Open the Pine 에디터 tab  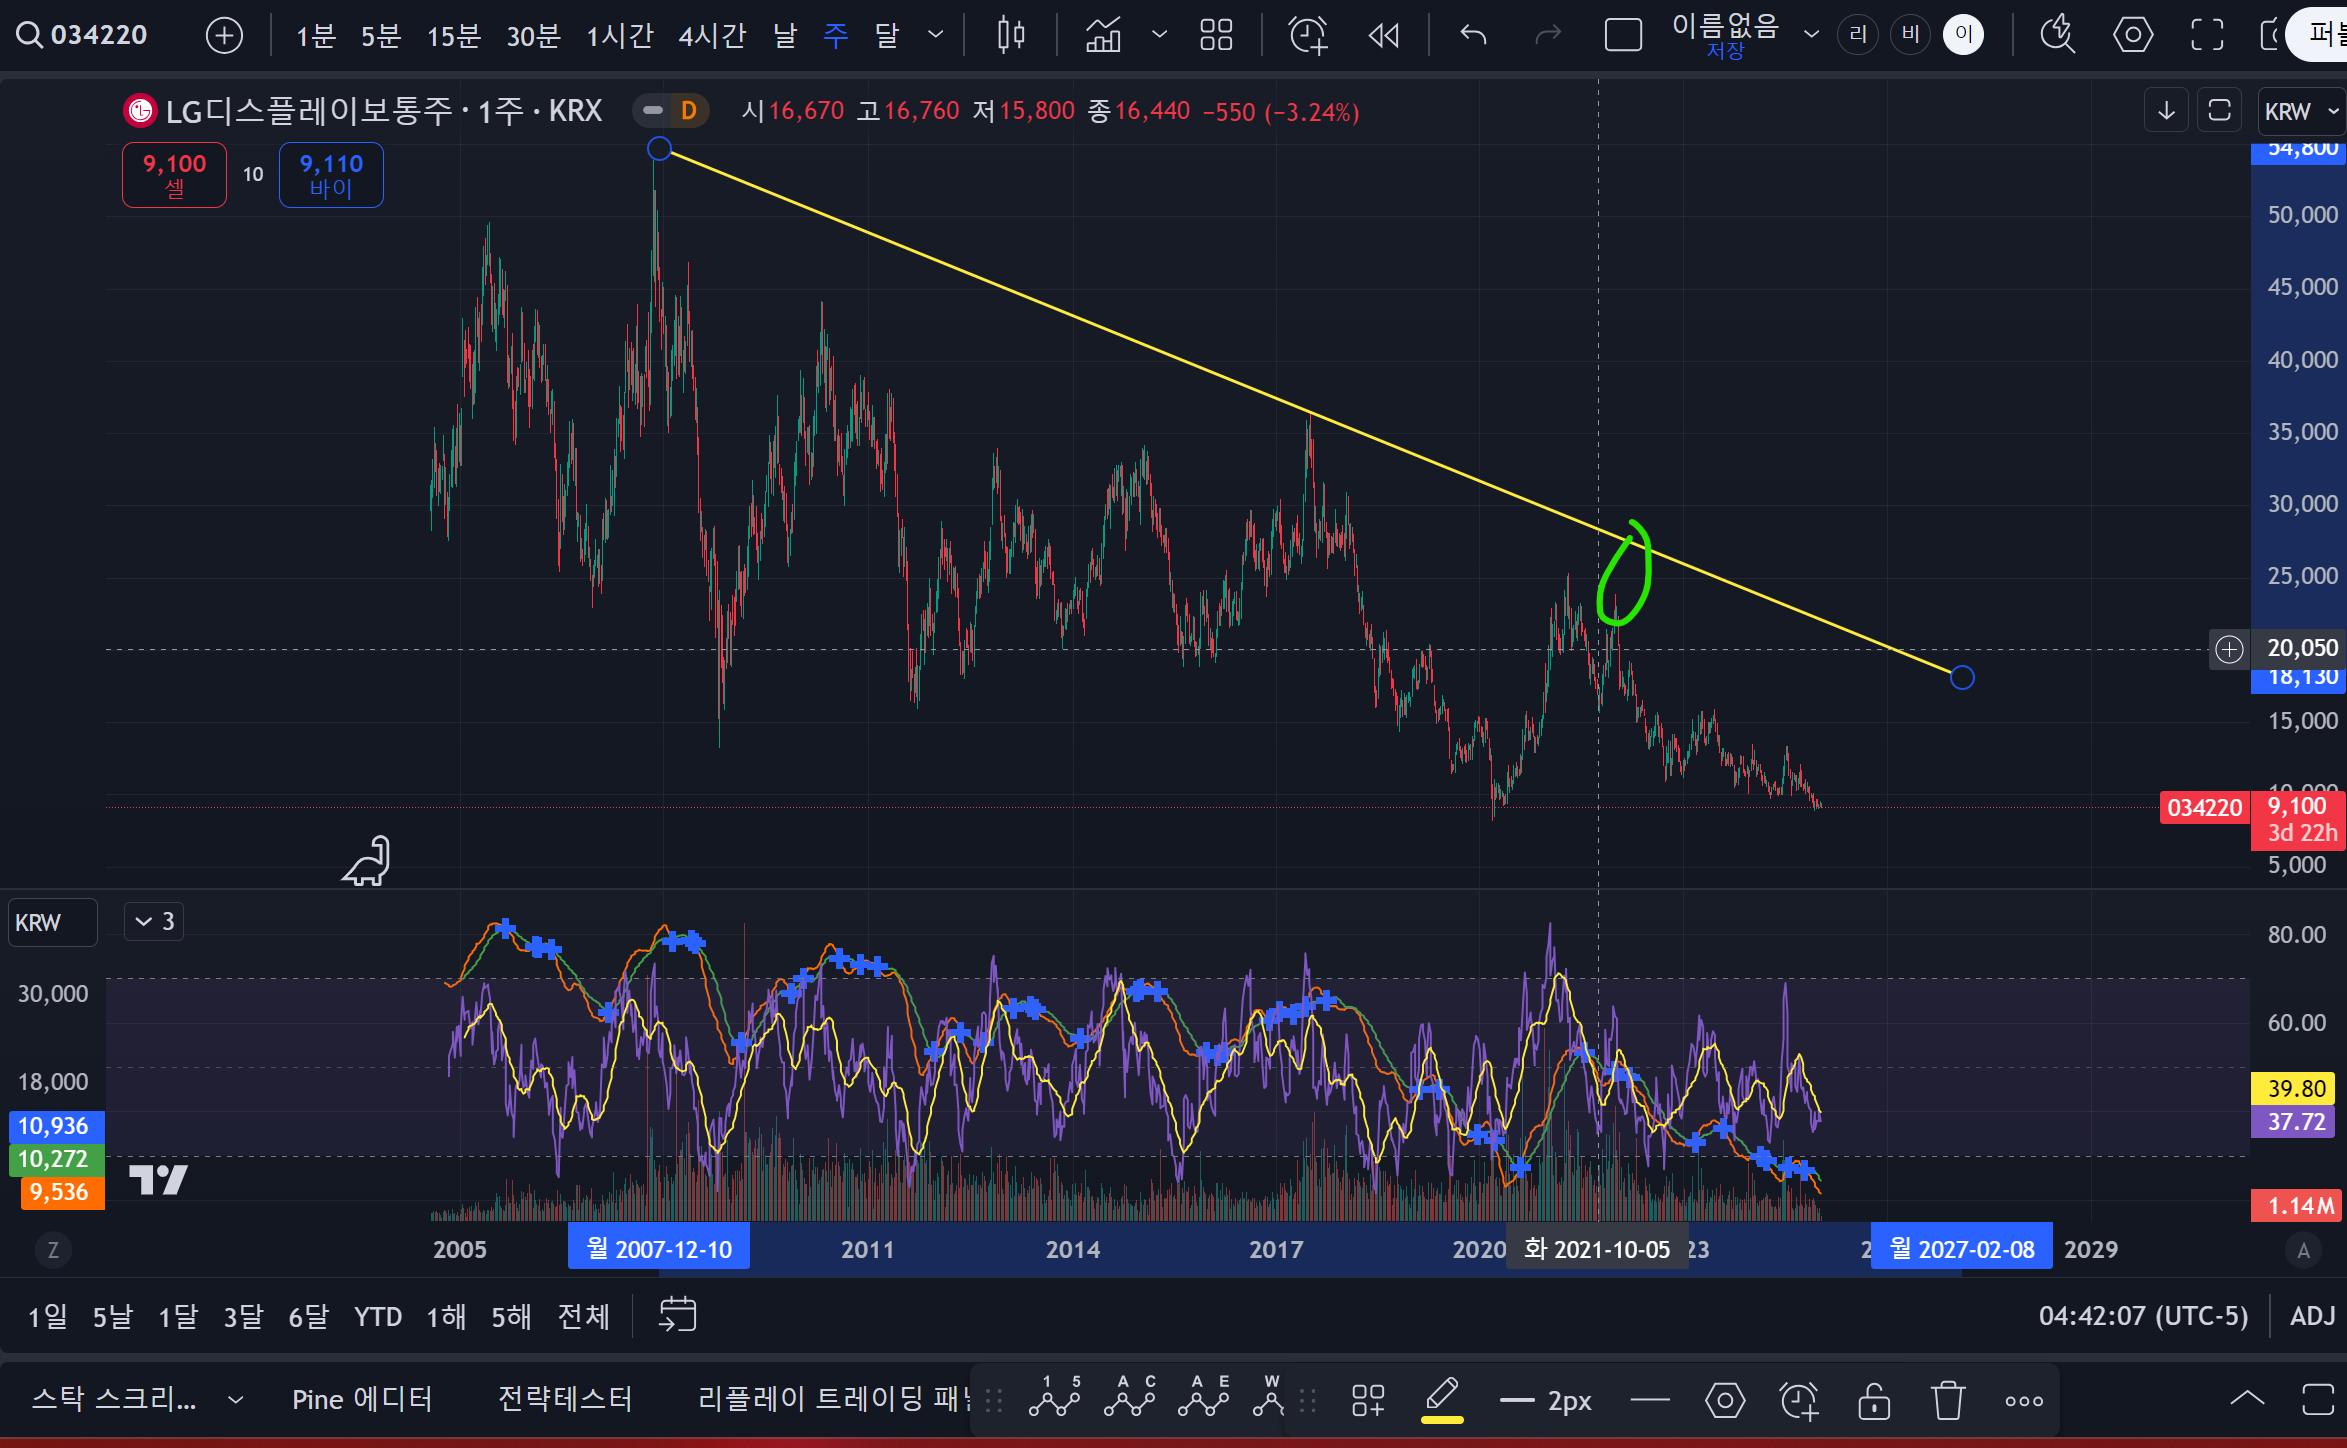(x=362, y=1399)
